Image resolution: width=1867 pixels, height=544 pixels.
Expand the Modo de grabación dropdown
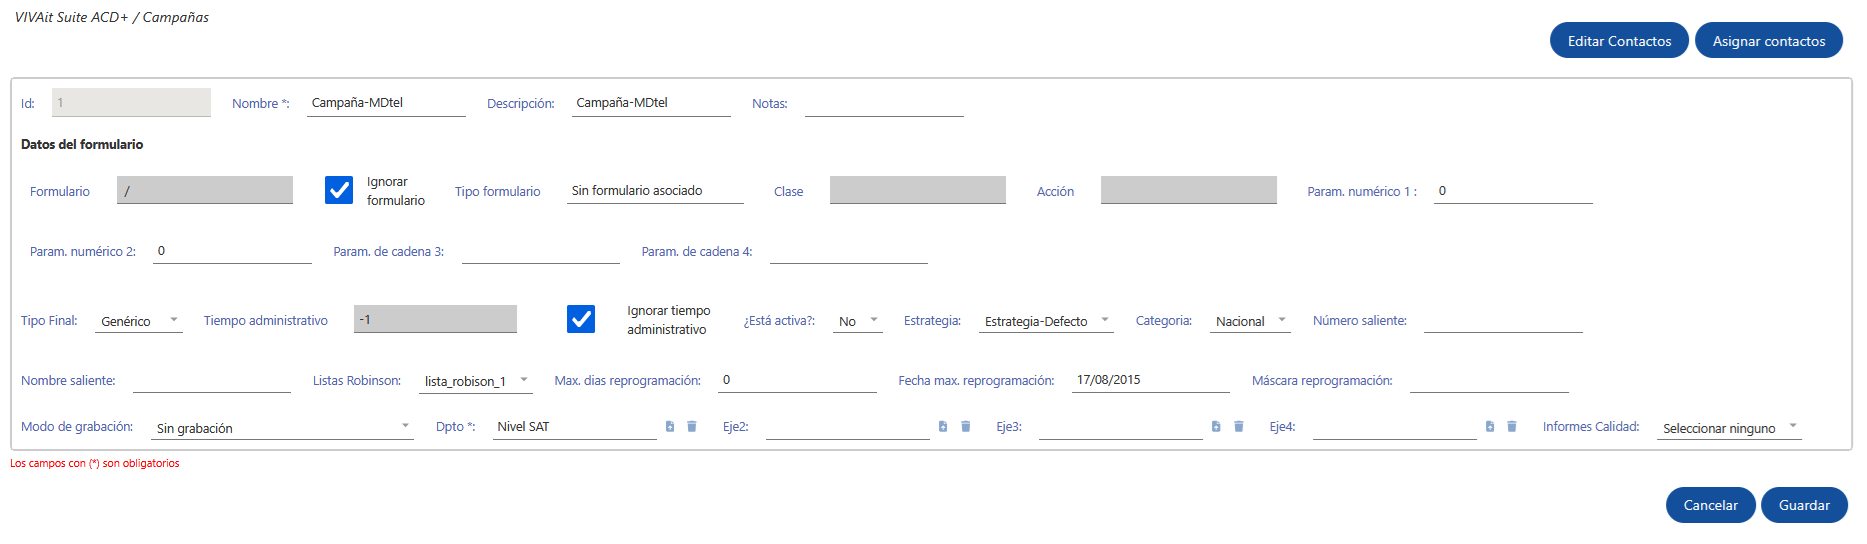pos(282,428)
